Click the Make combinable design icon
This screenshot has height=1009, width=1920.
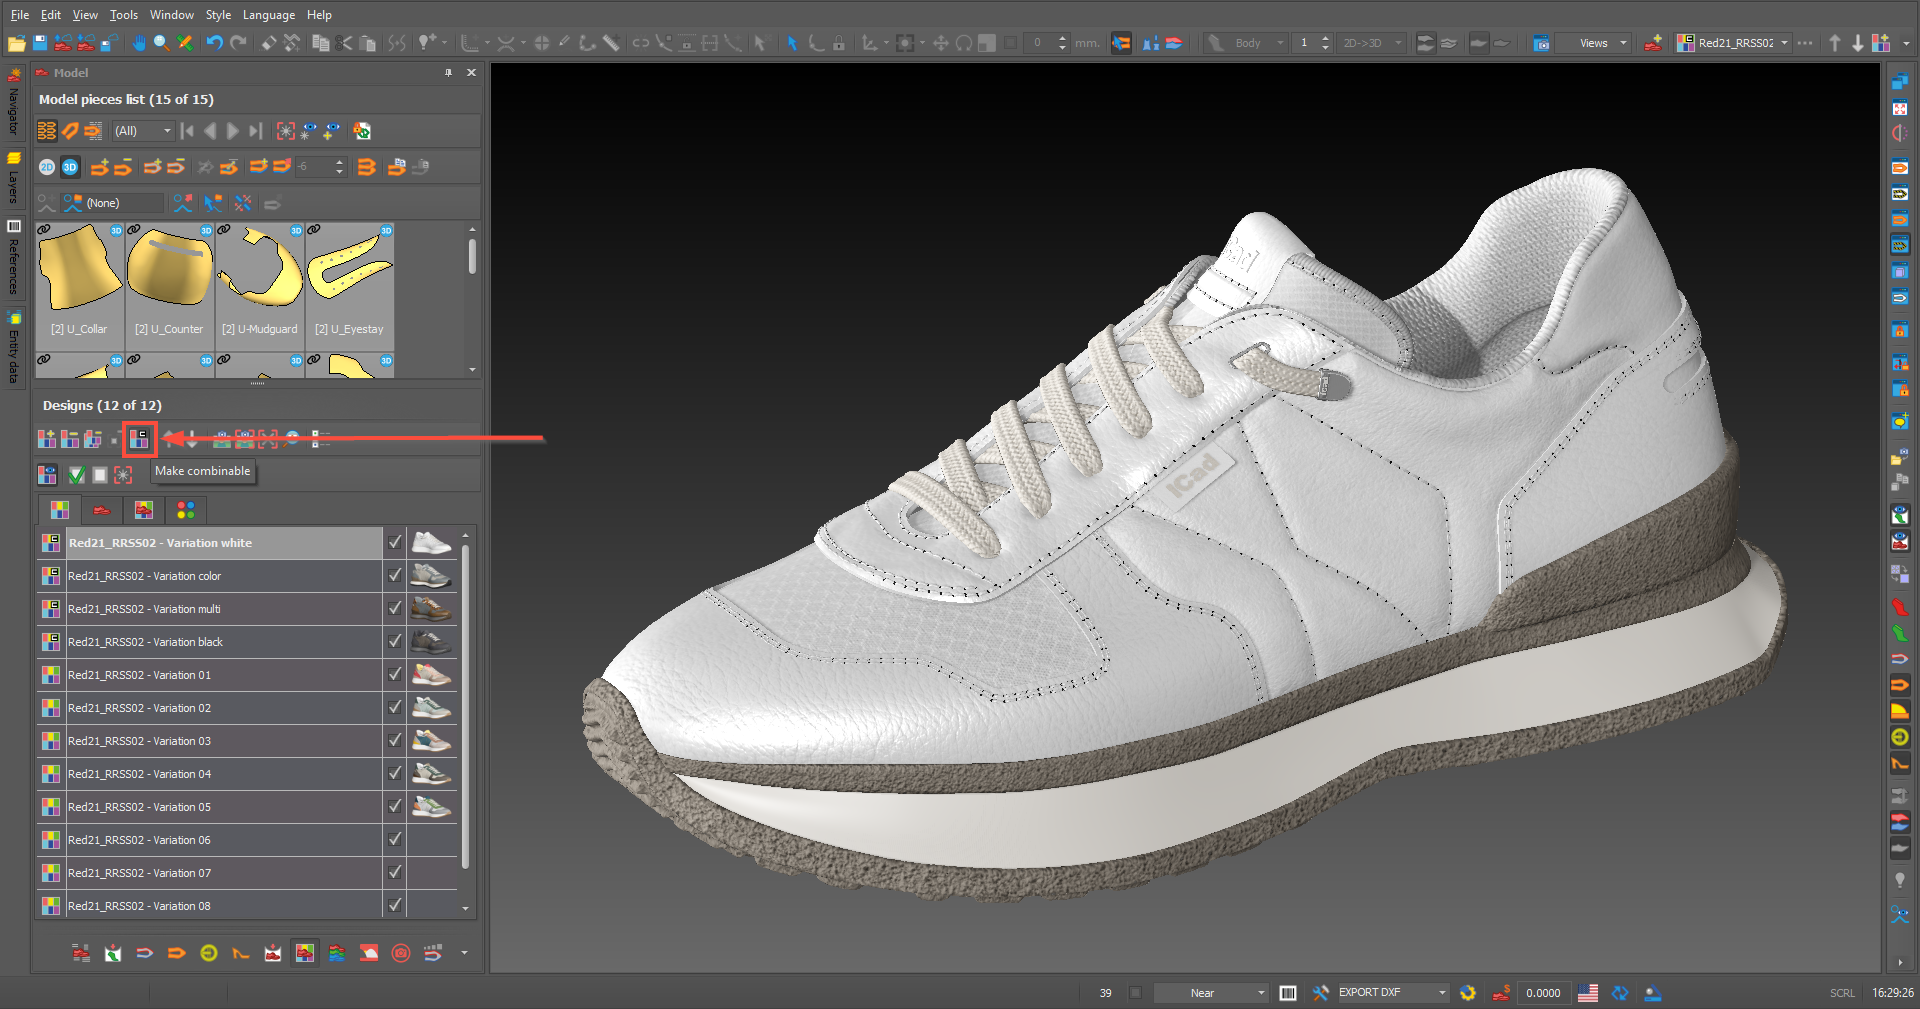point(139,439)
